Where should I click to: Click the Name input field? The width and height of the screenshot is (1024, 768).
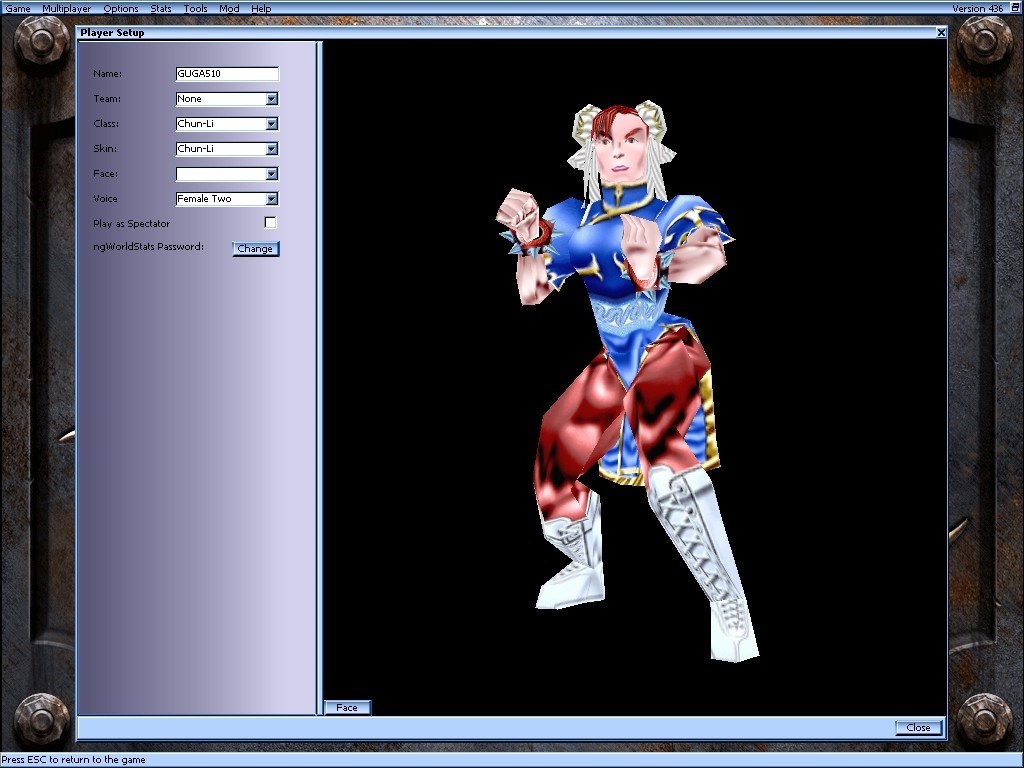point(227,74)
